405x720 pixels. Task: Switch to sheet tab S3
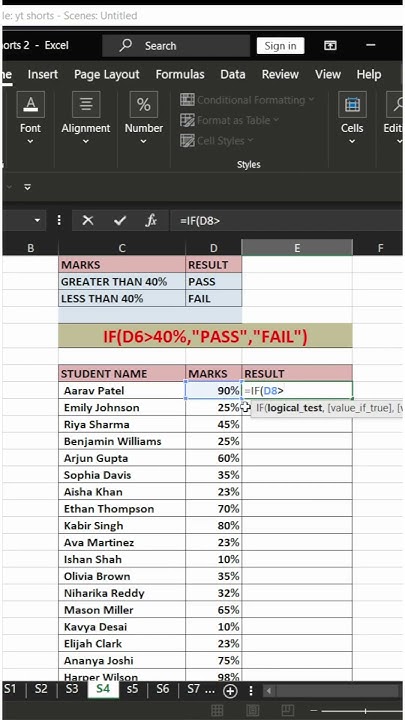[72, 689]
